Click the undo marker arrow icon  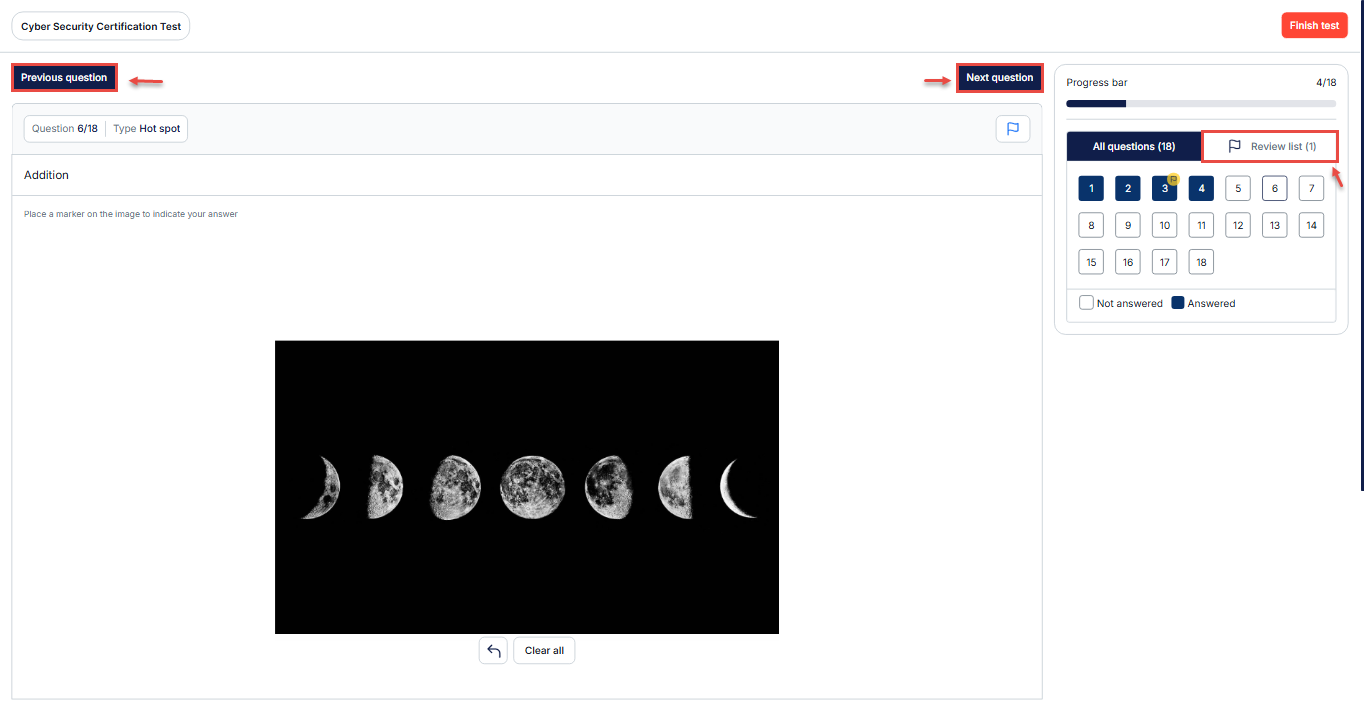point(493,651)
